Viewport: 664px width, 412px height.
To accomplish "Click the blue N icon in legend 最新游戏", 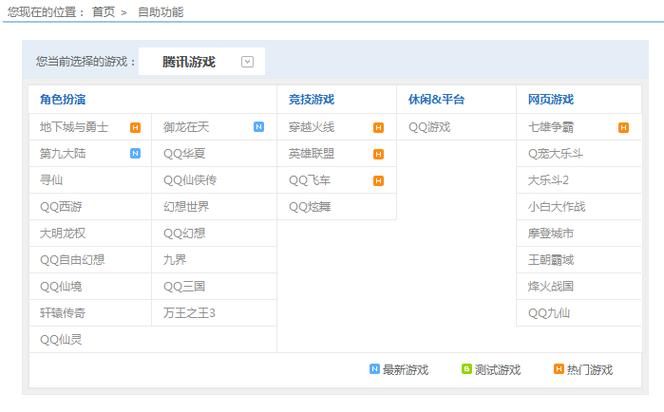I will tap(374, 369).
